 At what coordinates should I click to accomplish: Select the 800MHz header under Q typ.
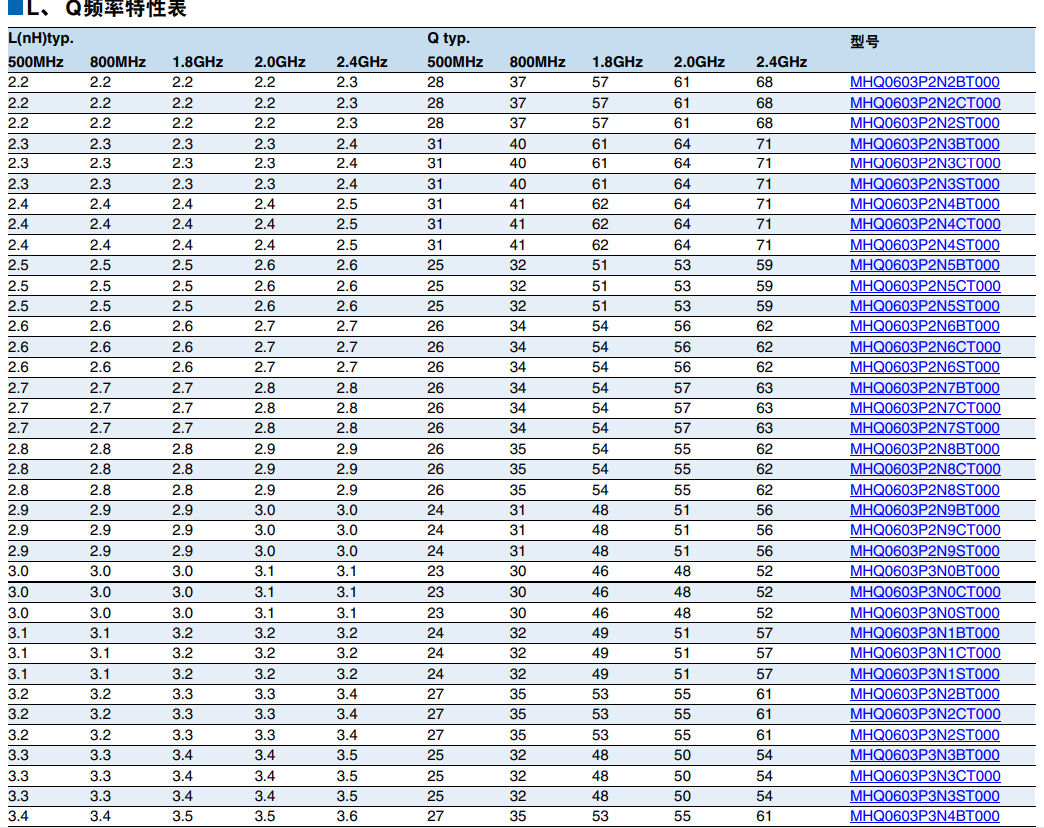(538, 62)
